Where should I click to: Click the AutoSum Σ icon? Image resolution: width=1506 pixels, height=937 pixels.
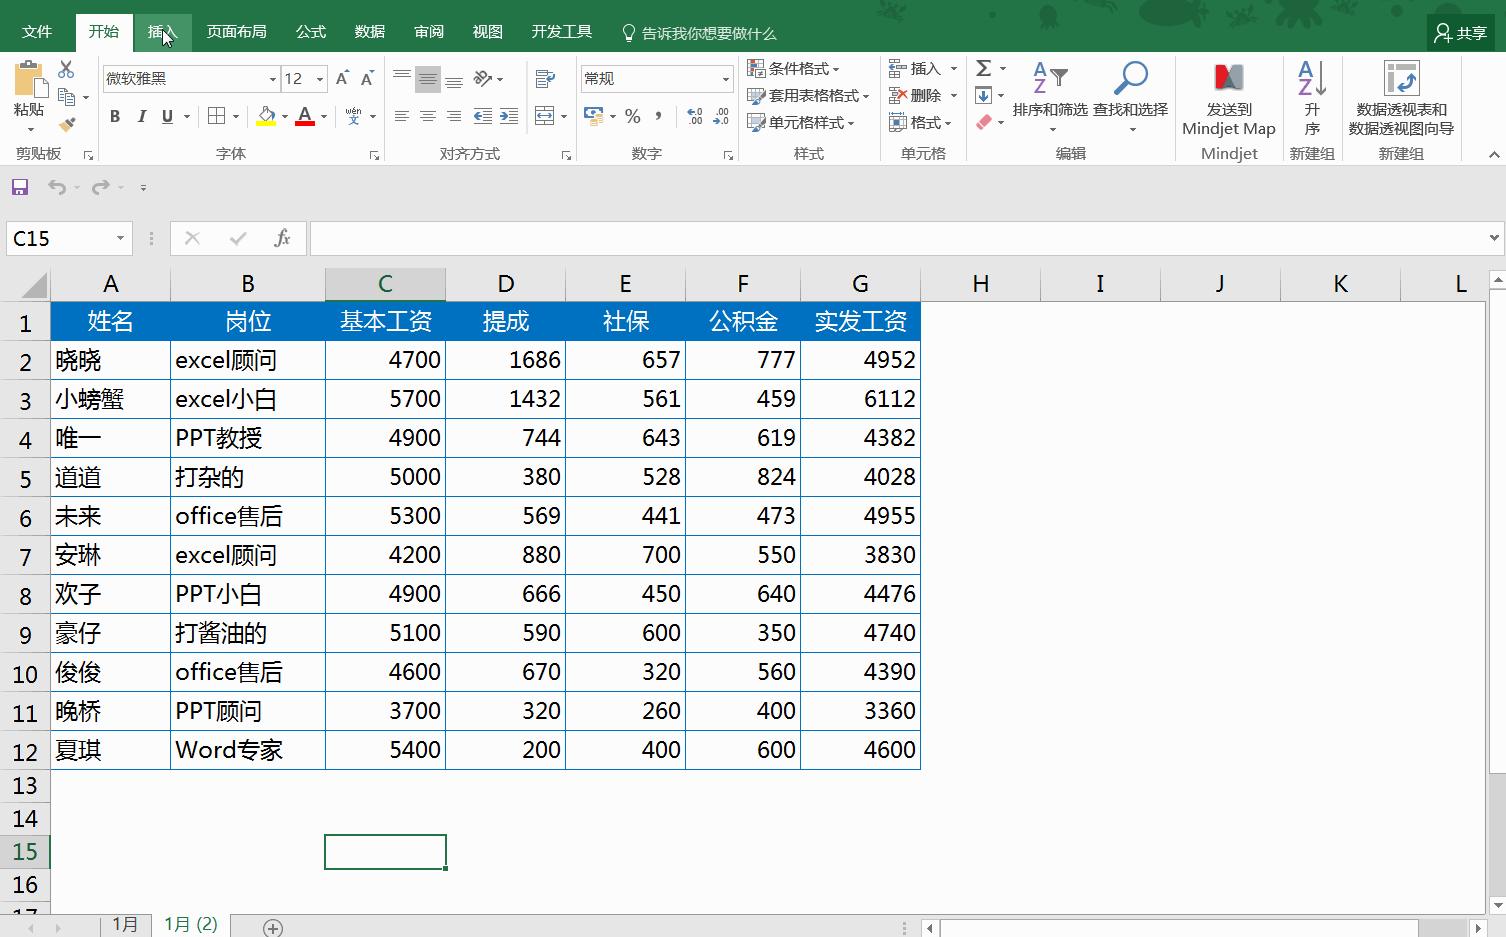point(986,68)
